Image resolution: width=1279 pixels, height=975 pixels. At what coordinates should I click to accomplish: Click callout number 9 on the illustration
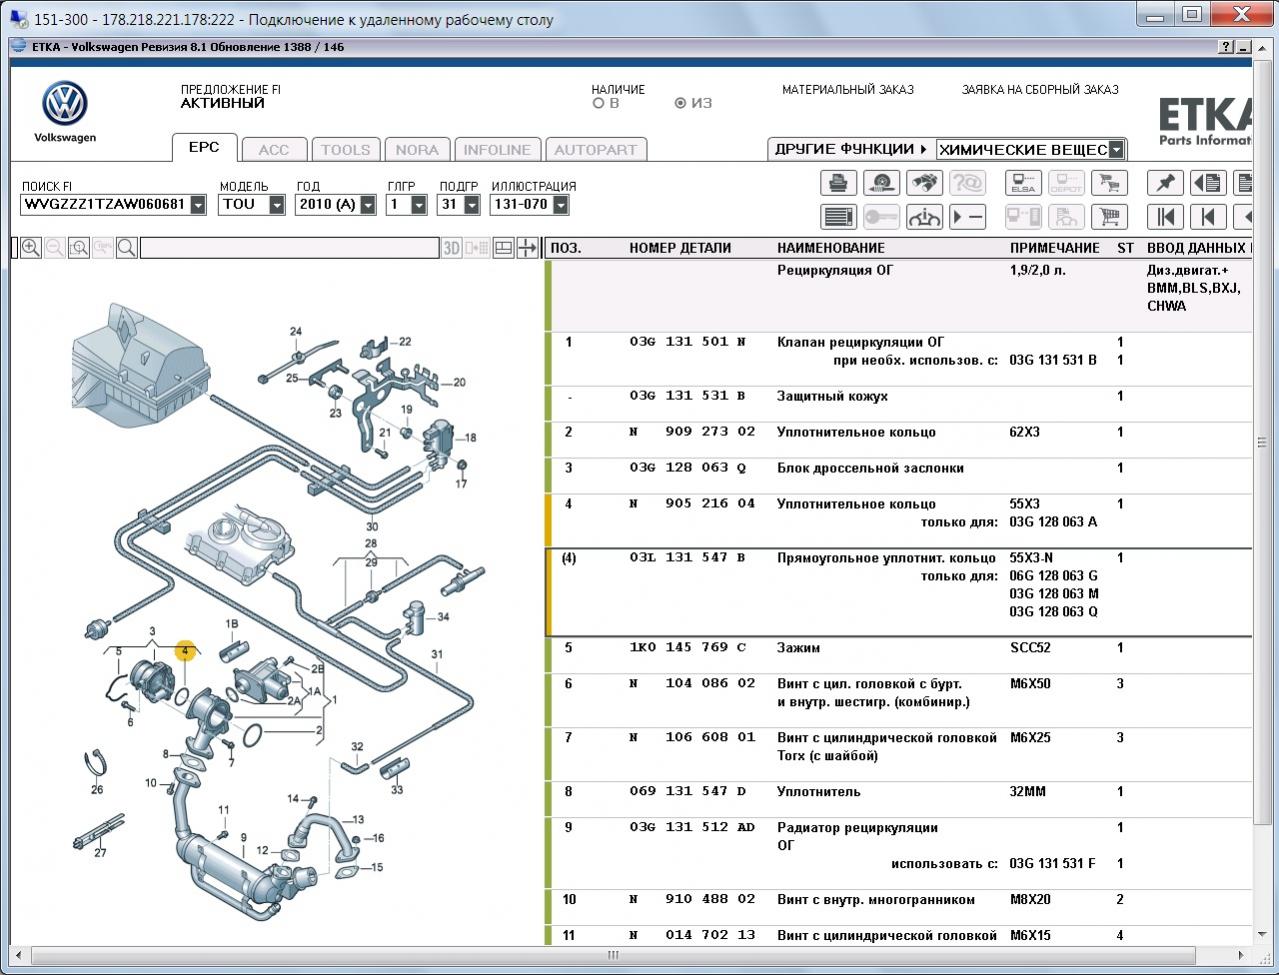243,838
